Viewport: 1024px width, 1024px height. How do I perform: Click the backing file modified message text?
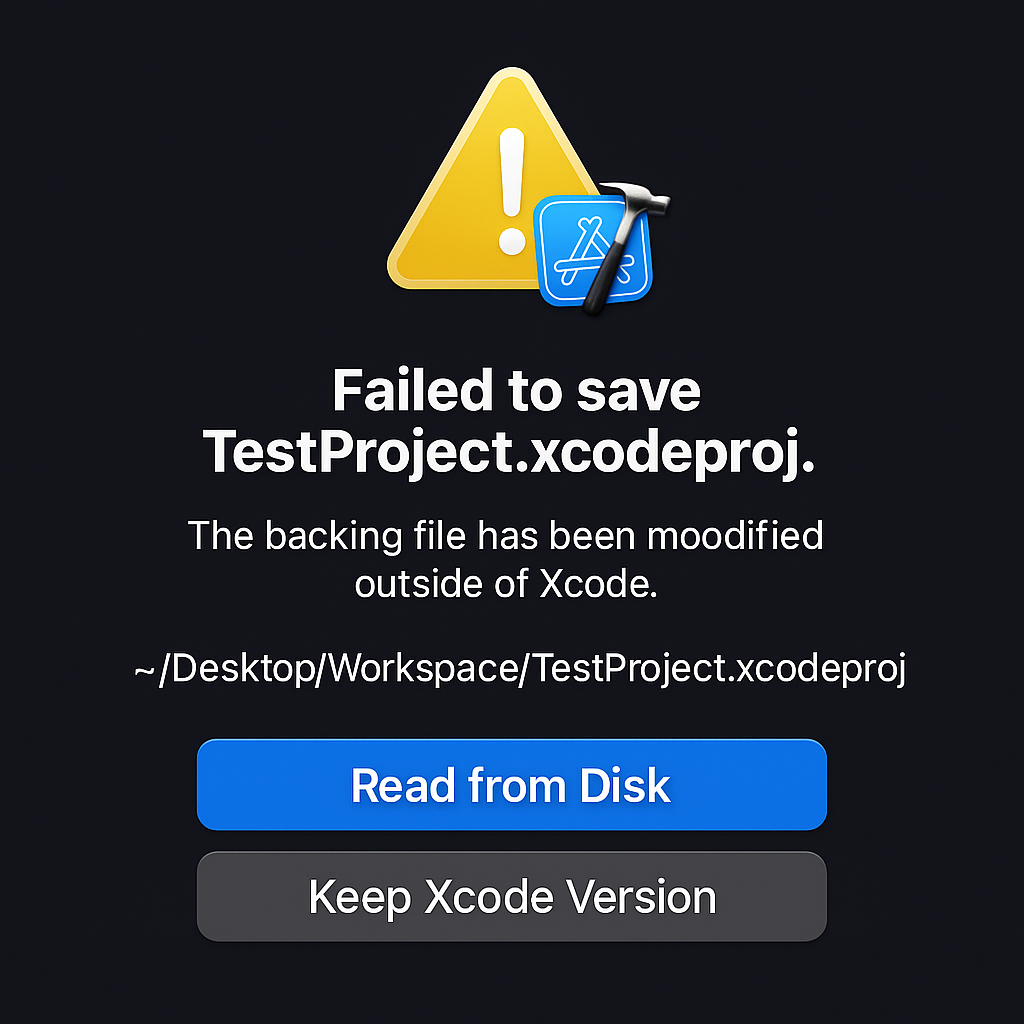pyautogui.click(x=508, y=535)
